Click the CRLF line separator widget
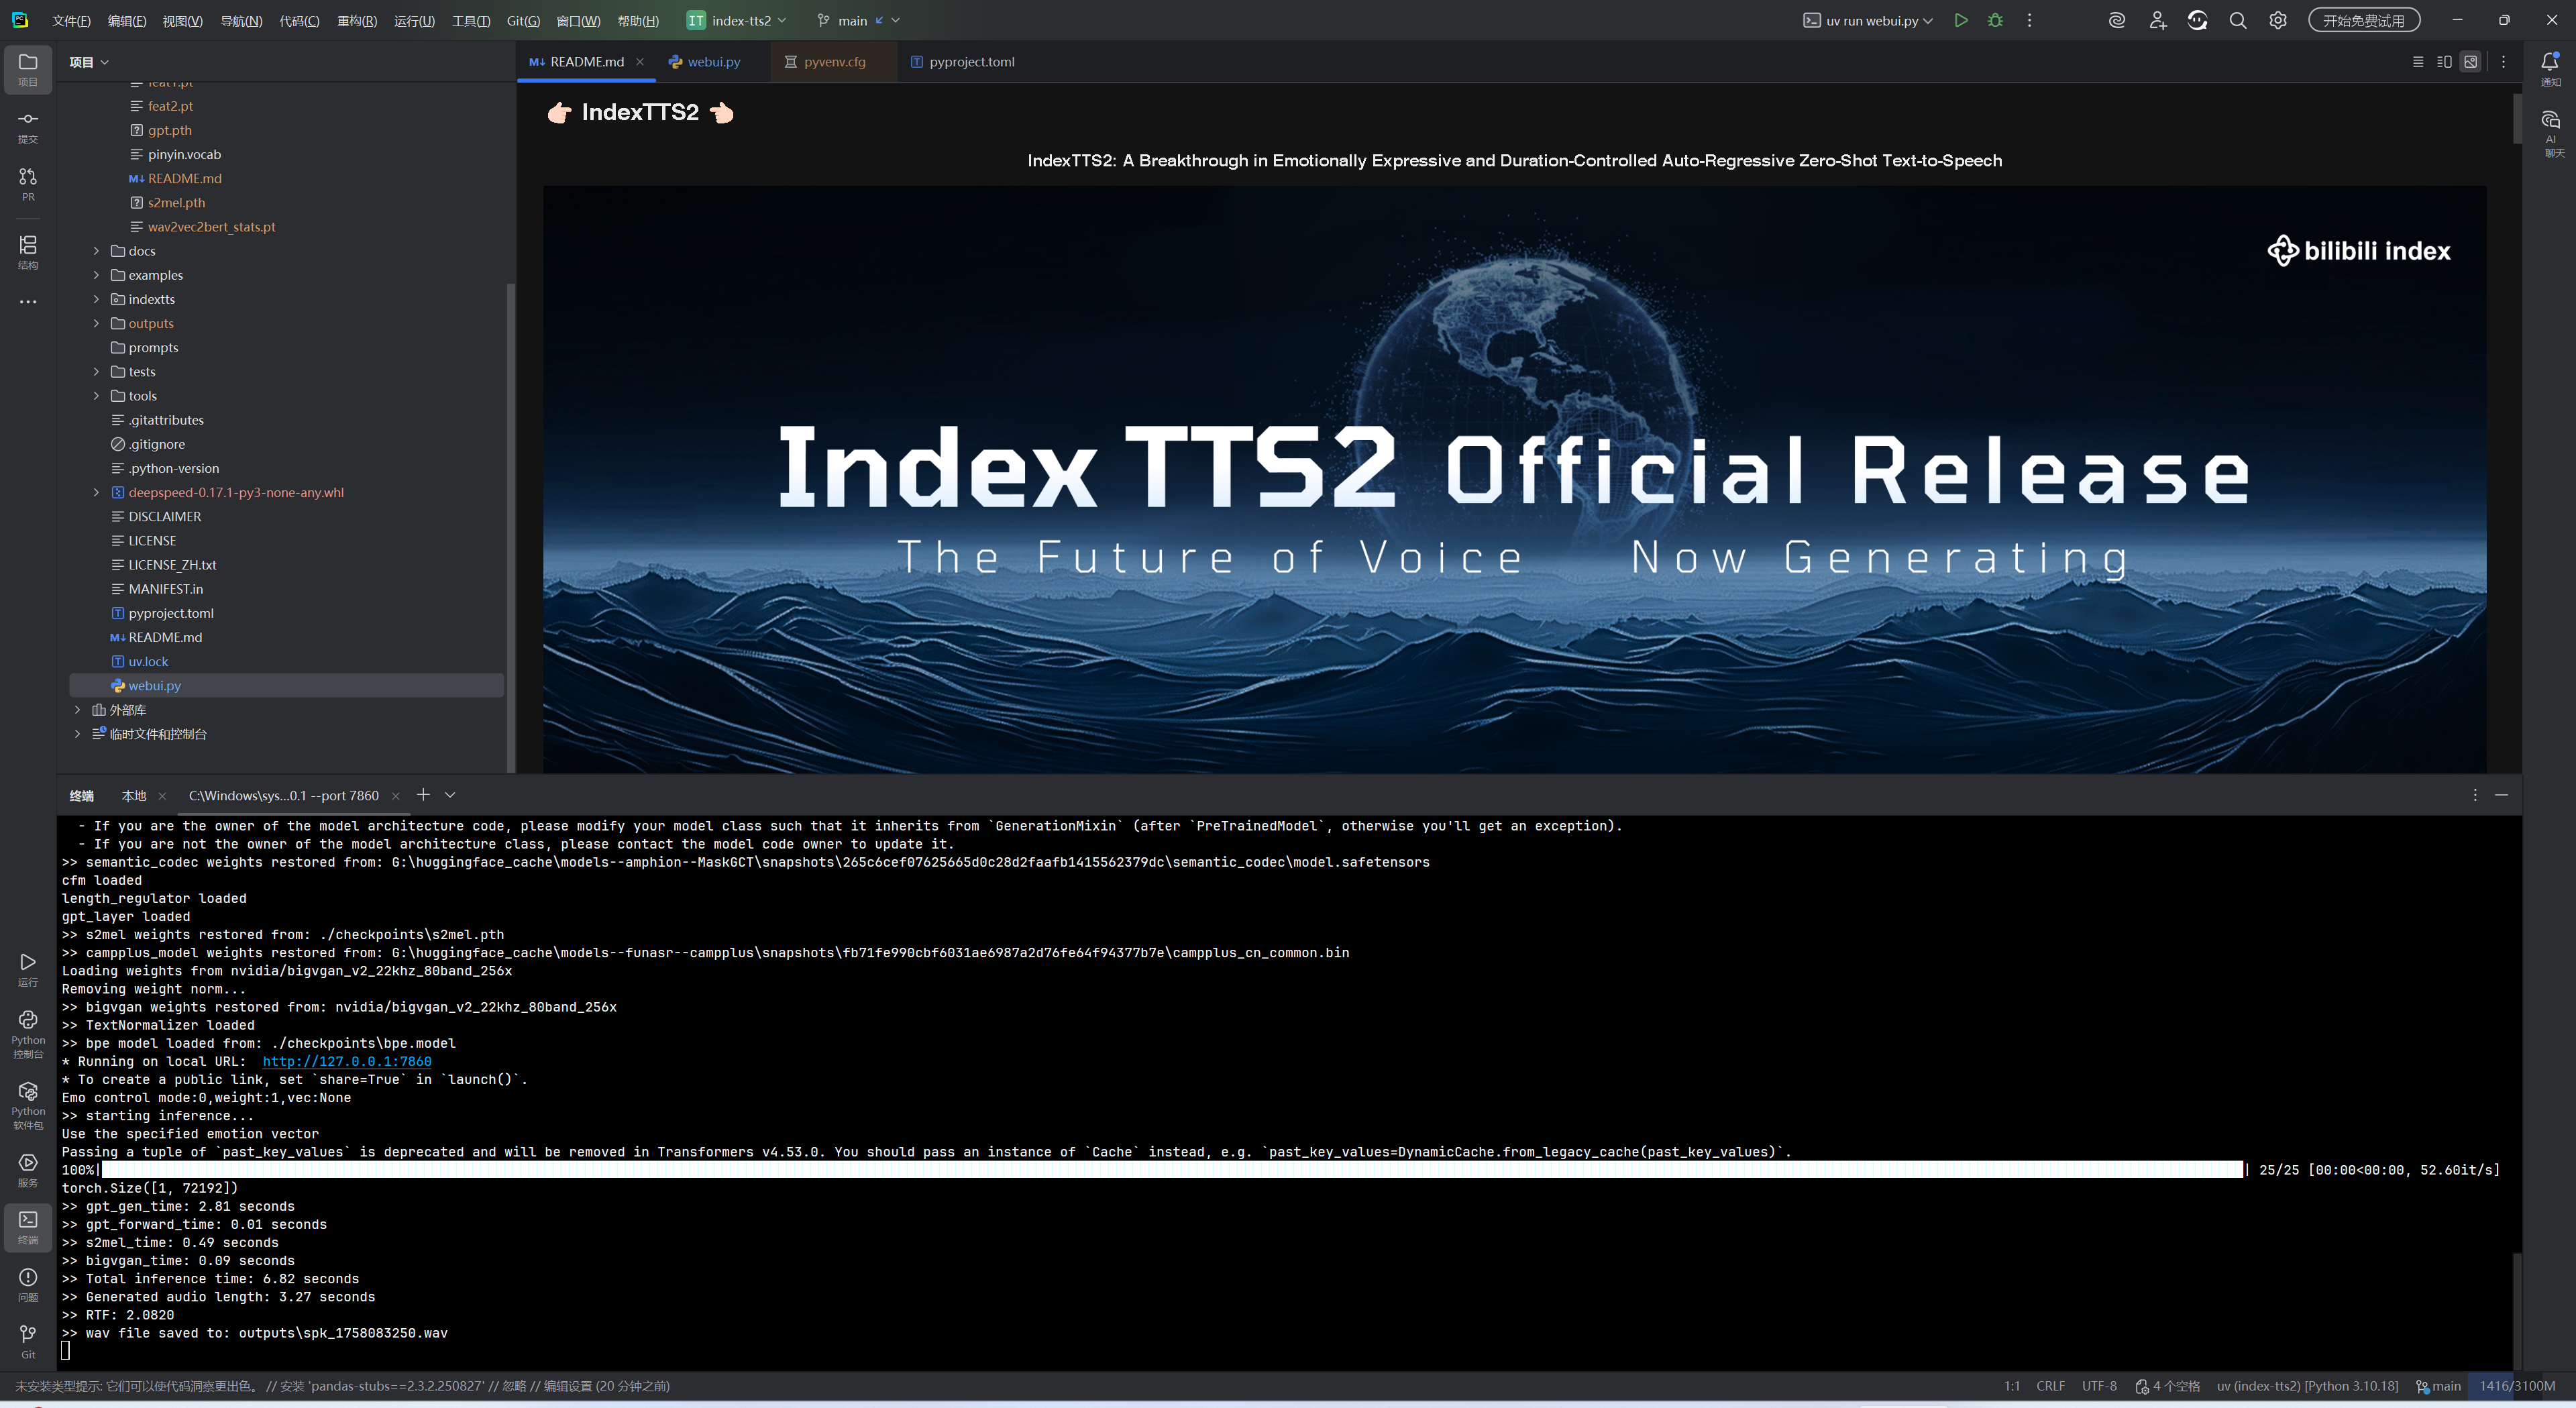 [x=2050, y=1386]
